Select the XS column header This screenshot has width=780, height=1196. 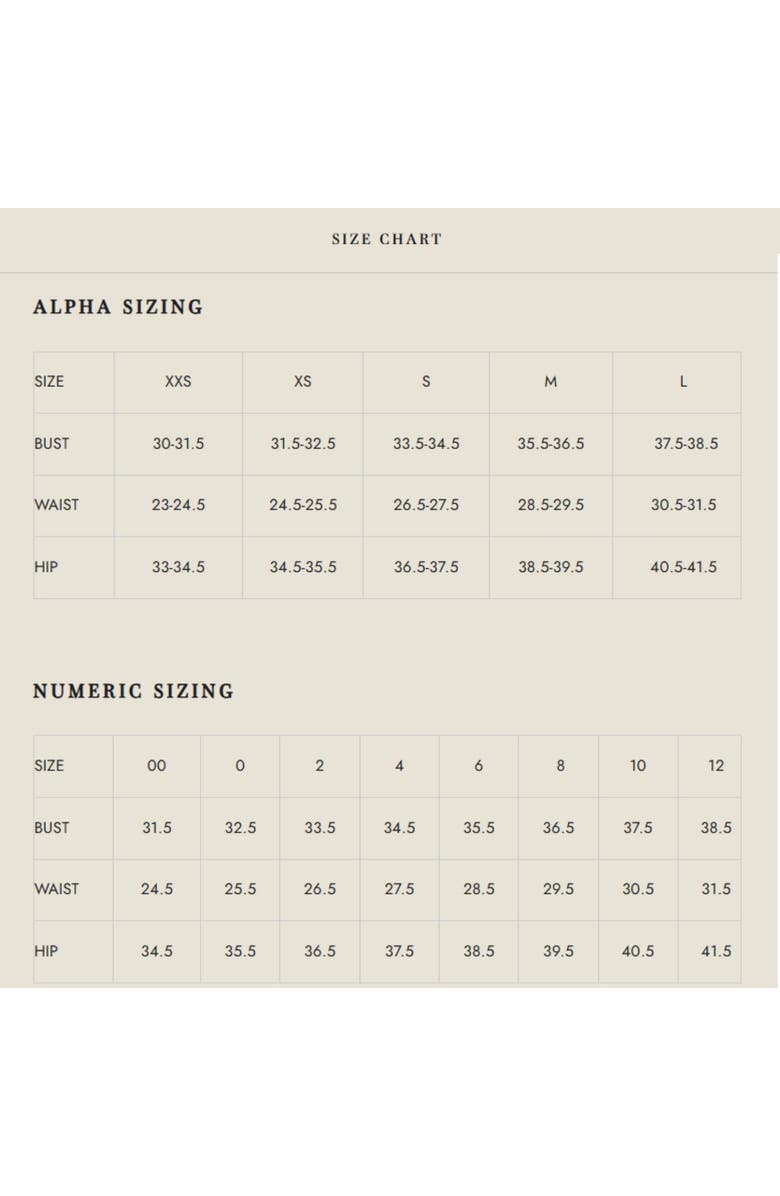click(303, 381)
